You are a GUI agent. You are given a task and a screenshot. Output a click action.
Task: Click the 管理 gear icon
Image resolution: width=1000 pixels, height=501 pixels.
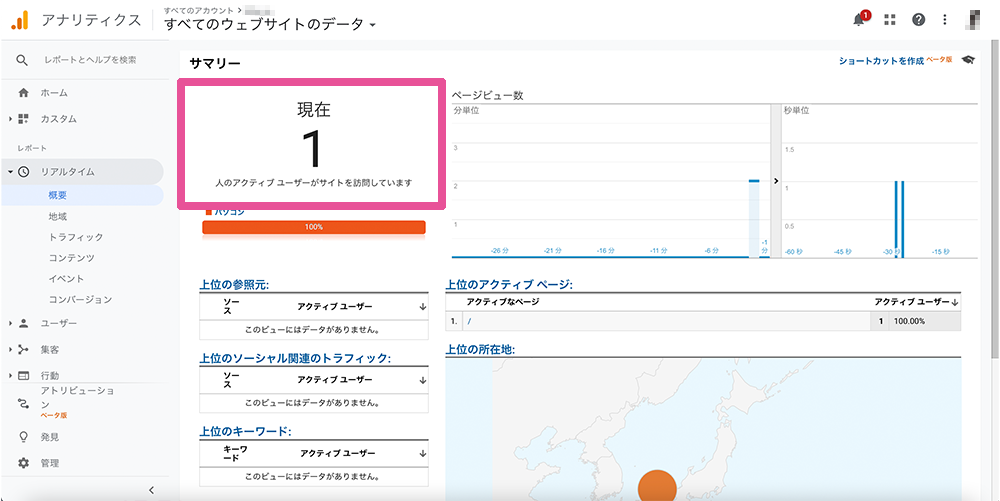24,463
